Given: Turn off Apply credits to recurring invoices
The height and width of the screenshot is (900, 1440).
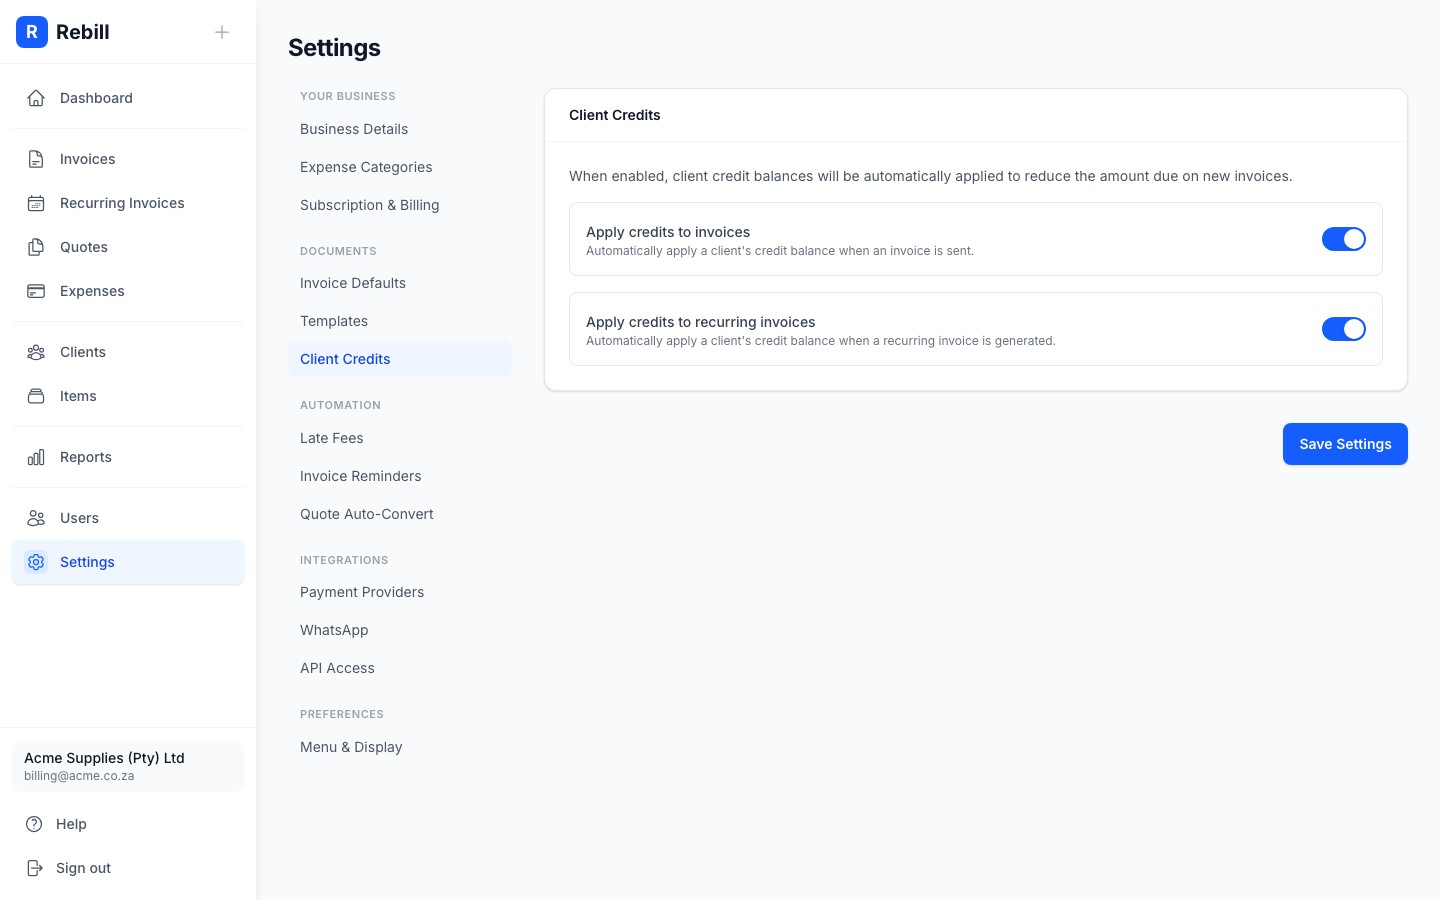Looking at the screenshot, I should tap(1344, 329).
